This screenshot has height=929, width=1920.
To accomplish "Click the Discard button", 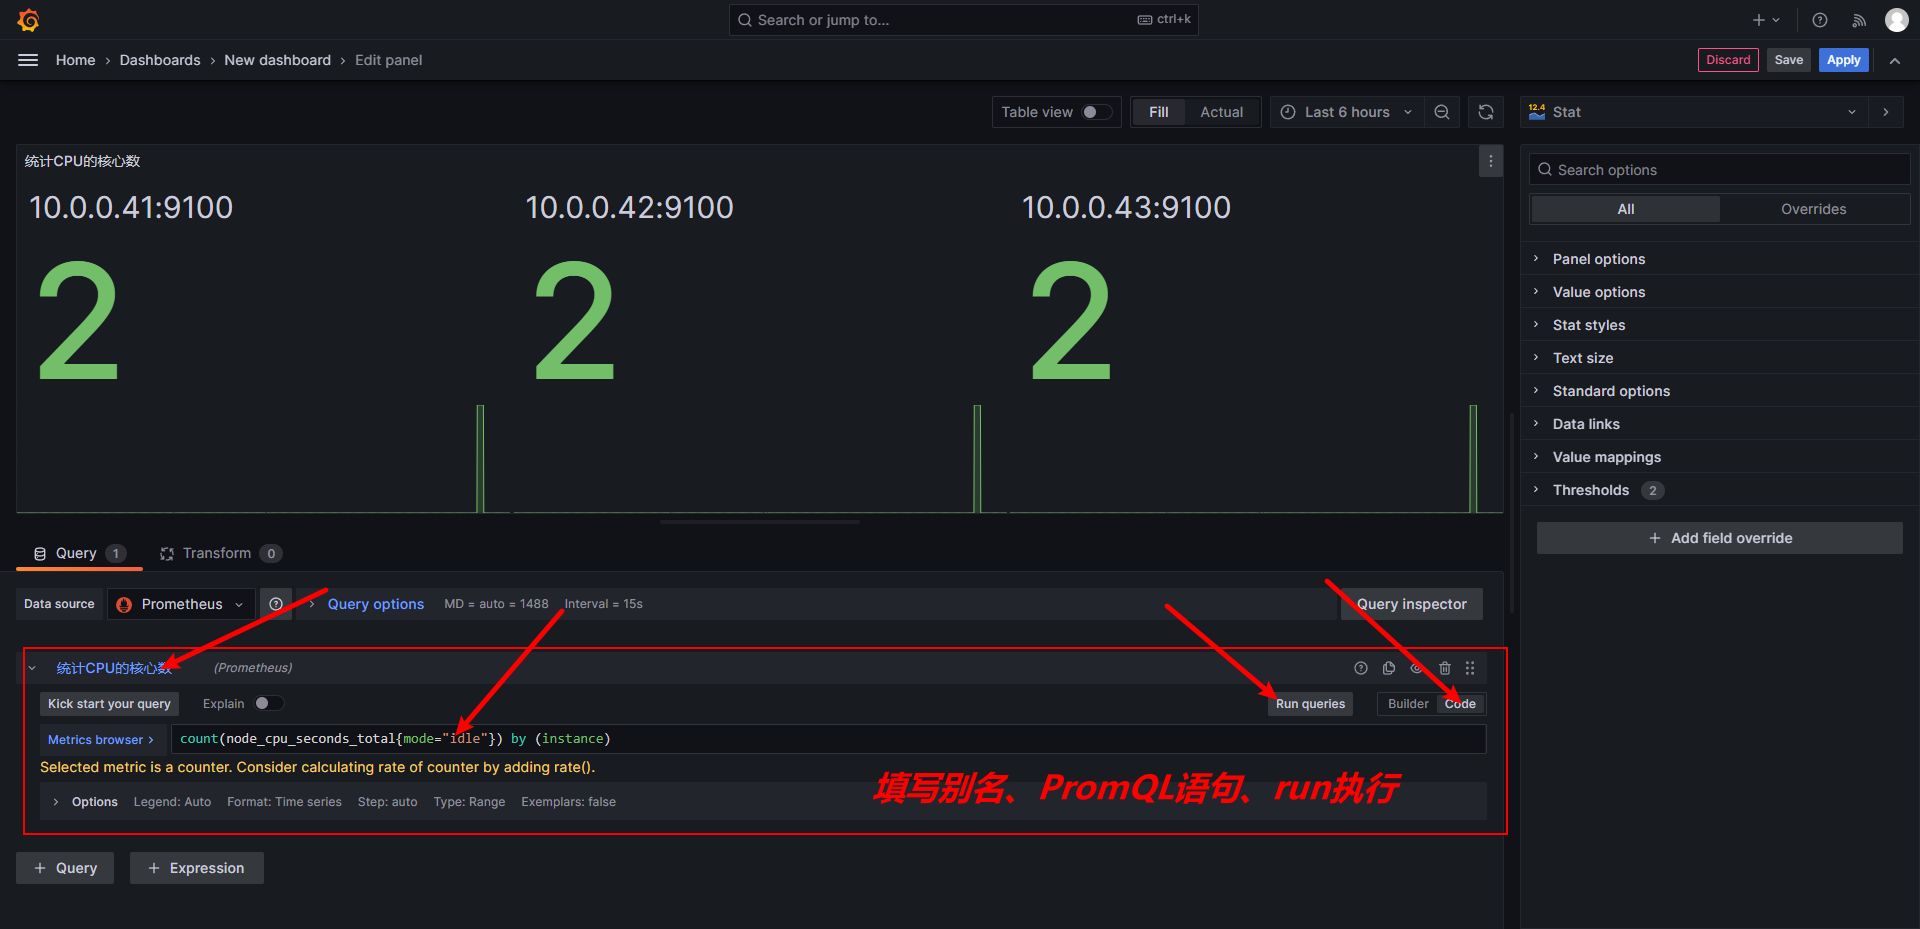I will coord(1728,60).
